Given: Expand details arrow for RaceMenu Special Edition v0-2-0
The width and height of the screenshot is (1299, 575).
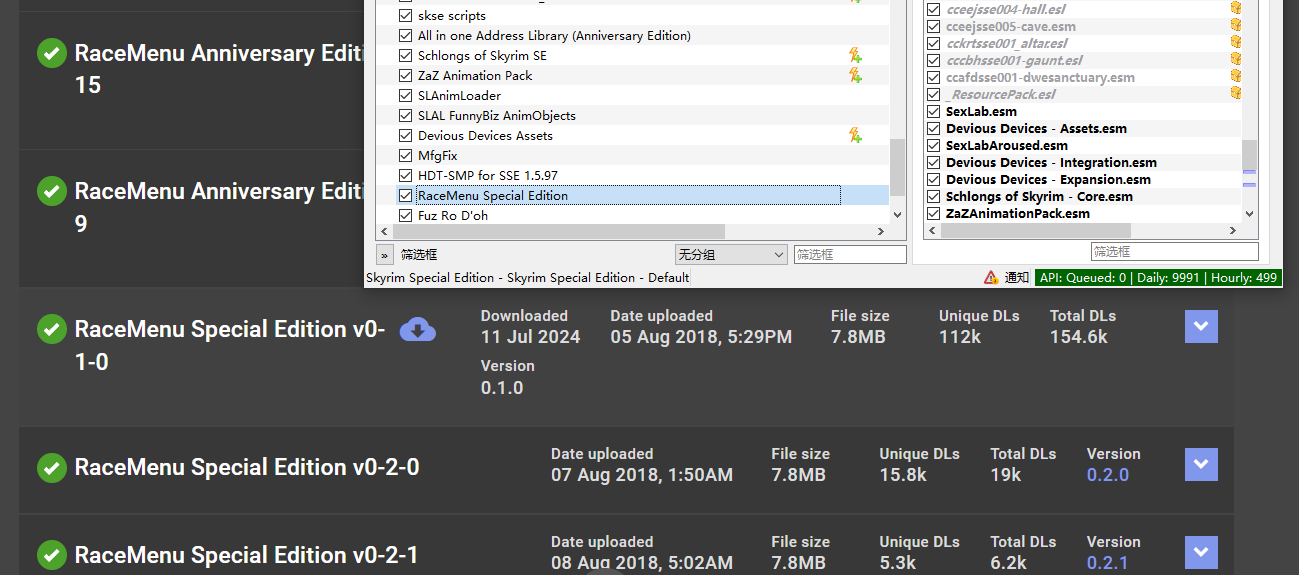Looking at the screenshot, I should pos(1201,465).
